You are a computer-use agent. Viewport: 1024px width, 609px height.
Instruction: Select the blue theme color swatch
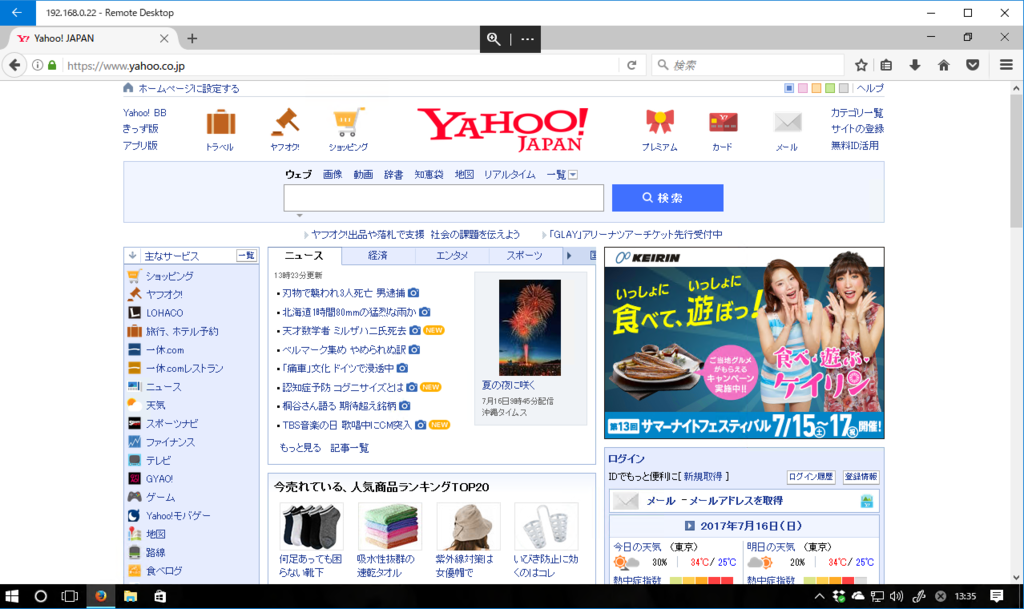(789, 88)
